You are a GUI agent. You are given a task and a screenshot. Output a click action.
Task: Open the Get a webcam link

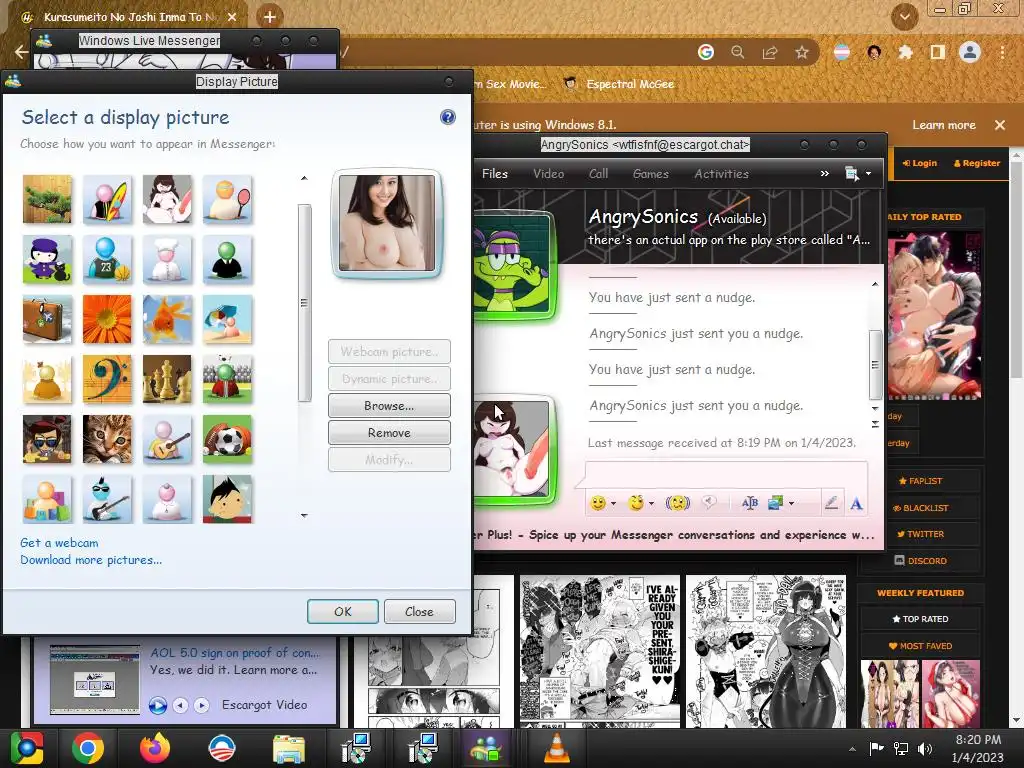(x=59, y=543)
